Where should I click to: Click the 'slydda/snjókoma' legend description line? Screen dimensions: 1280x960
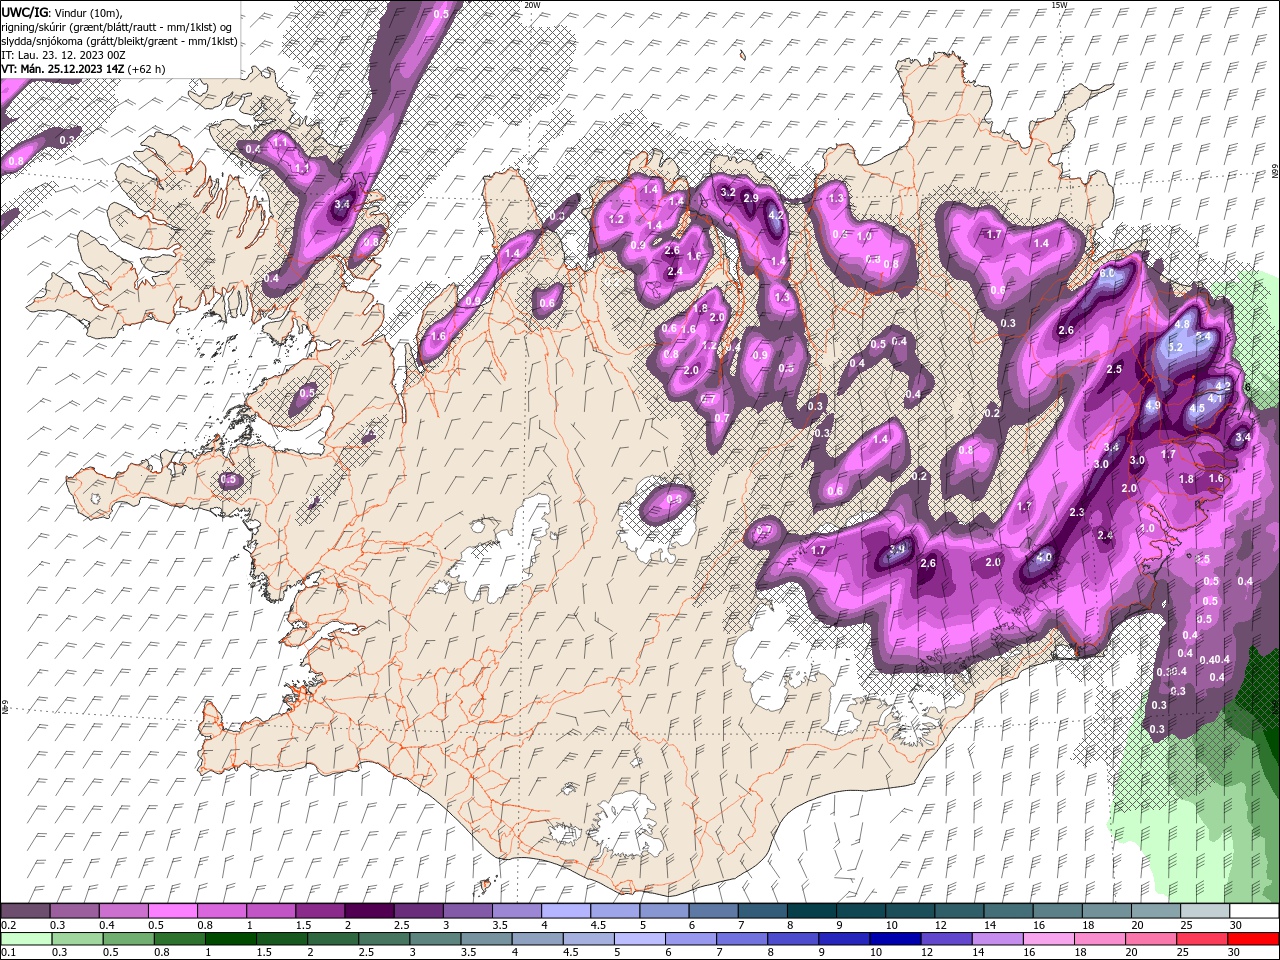pos(119,41)
